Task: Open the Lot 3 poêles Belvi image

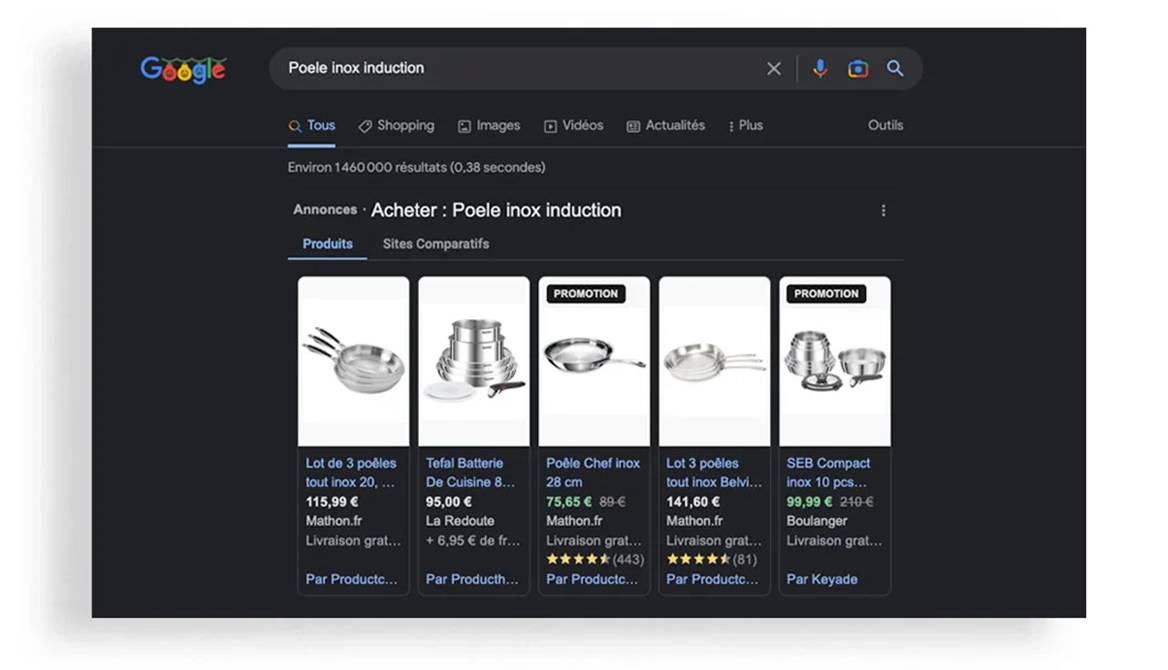Action: point(714,361)
